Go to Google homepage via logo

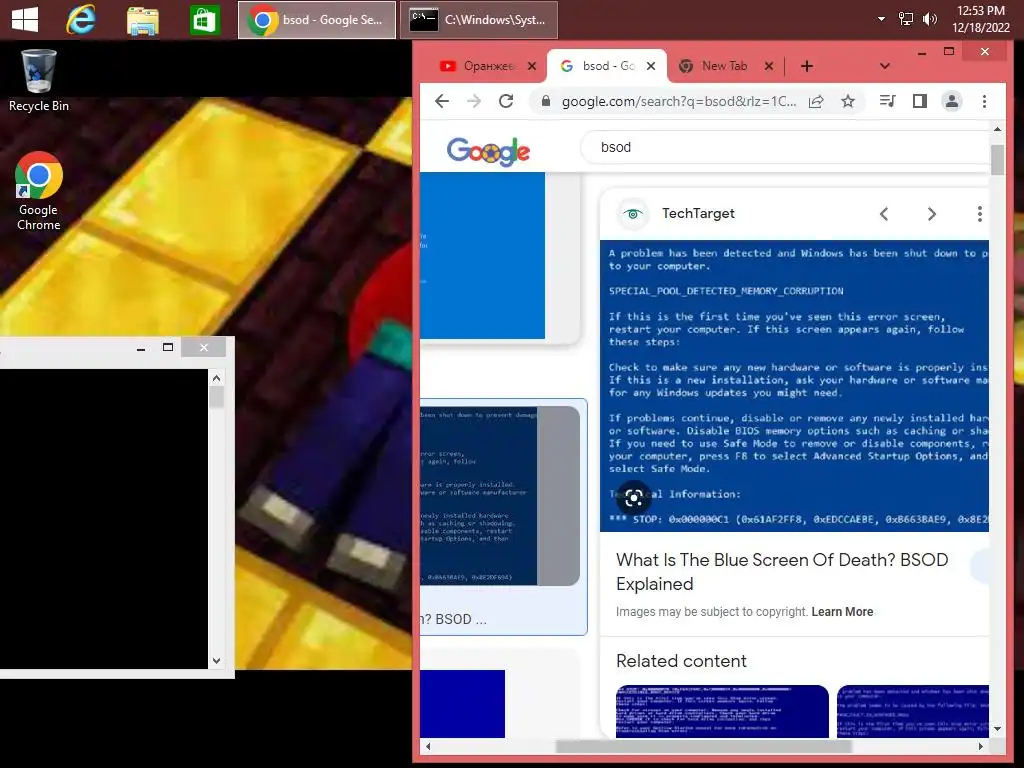(x=488, y=152)
